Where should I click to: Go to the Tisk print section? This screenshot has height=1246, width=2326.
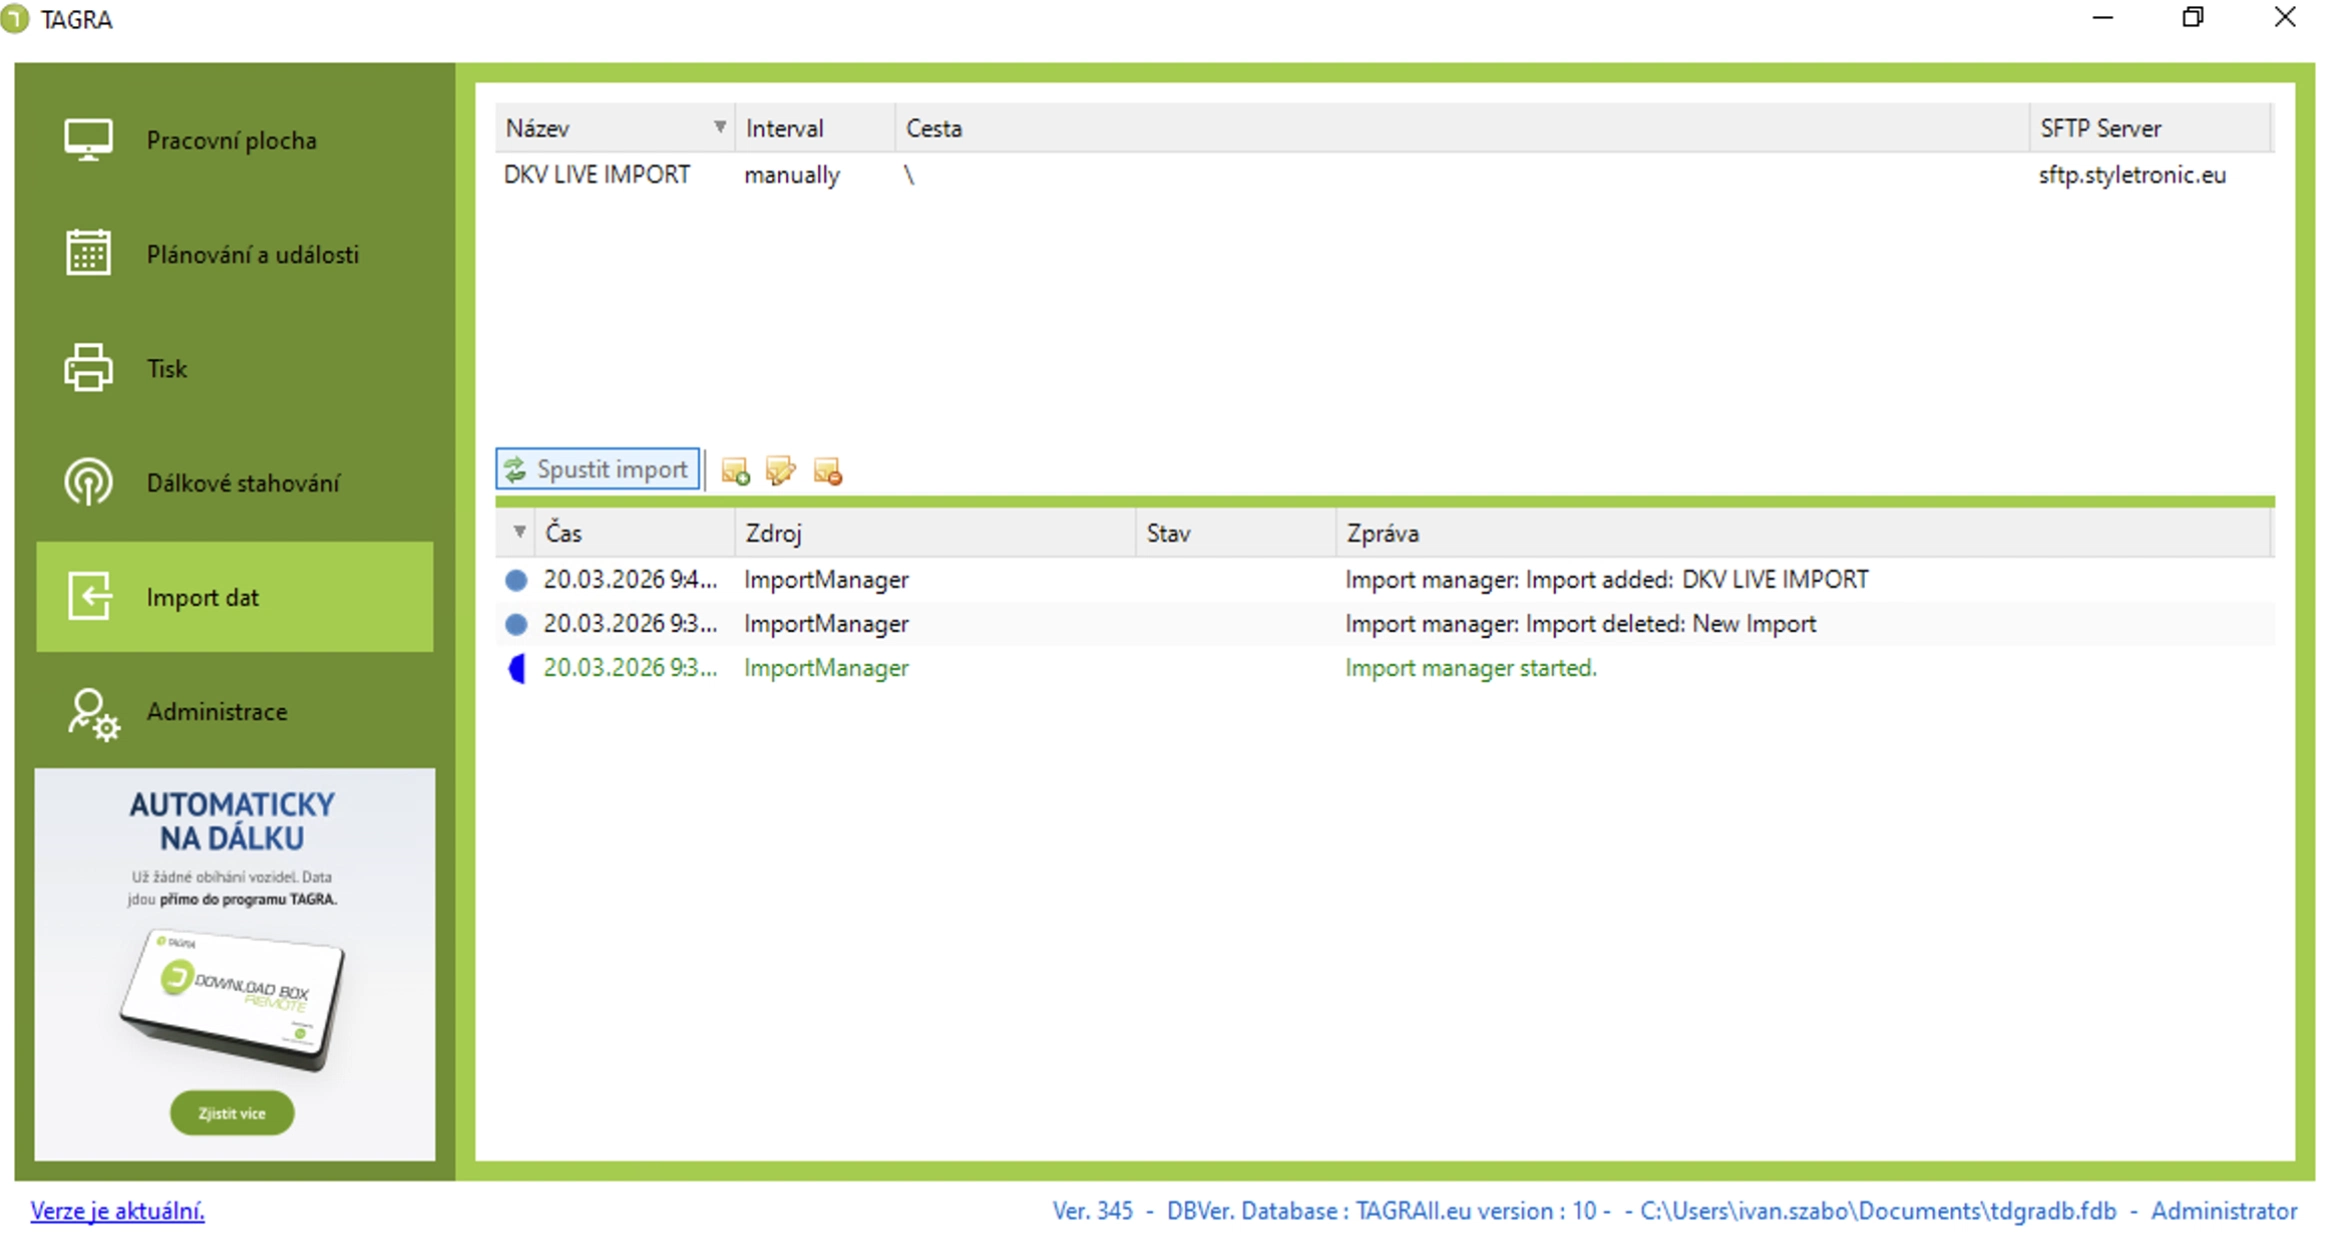click(234, 368)
